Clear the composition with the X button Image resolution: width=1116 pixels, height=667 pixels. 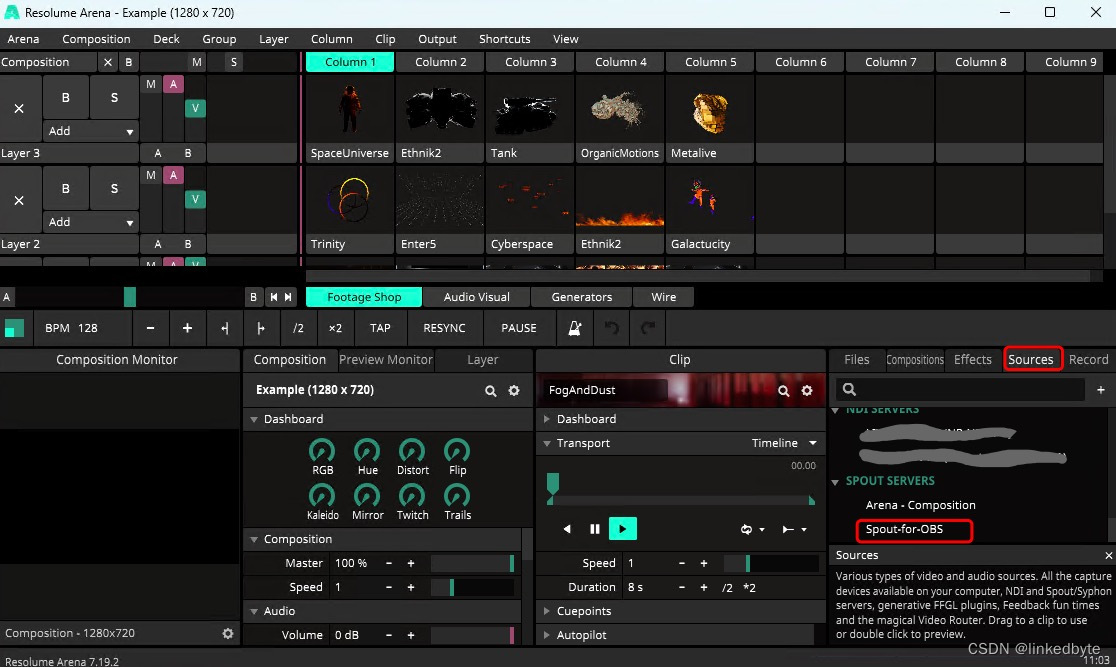pyautogui.click(x=107, y=62)
